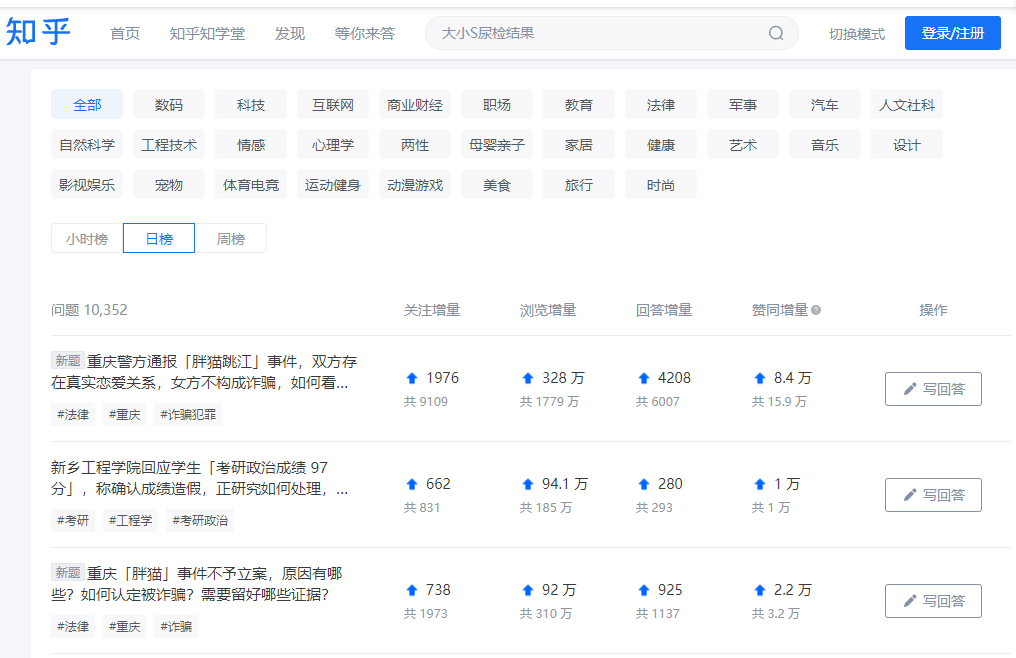Select the 小时榜 ranking tab
Viewport: 1016px width, 658px height.
click(87, 239)
